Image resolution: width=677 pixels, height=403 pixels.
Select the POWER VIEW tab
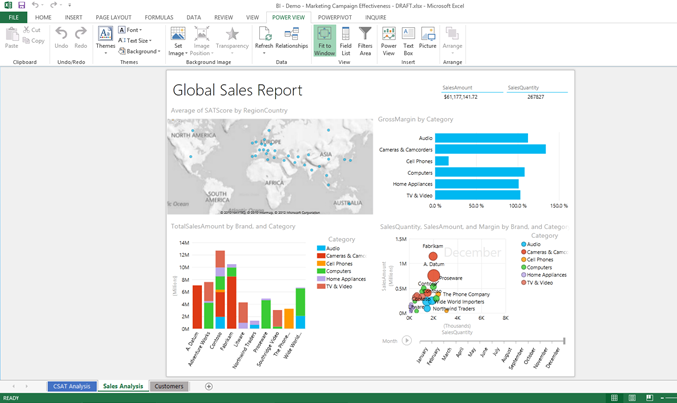coord(288,17)
